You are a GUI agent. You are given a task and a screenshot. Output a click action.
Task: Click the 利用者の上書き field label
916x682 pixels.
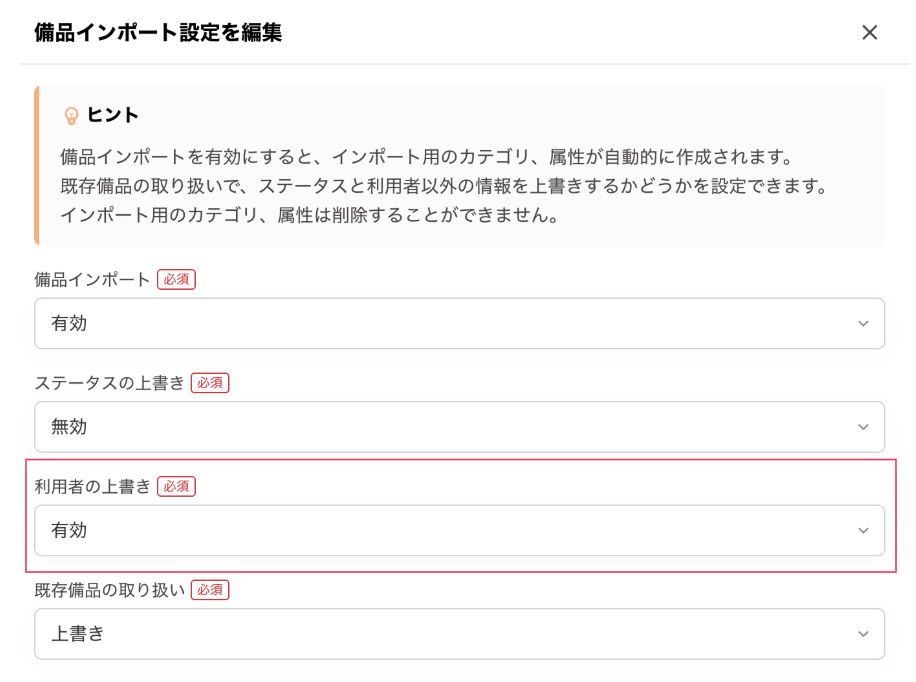92,487
